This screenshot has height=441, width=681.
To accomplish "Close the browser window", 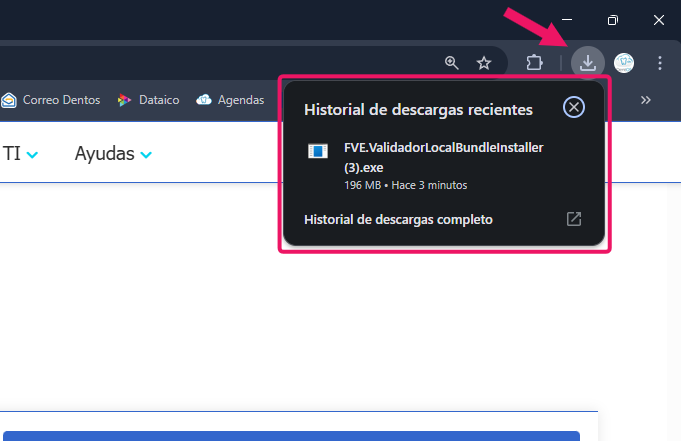I will coord(659,20).
